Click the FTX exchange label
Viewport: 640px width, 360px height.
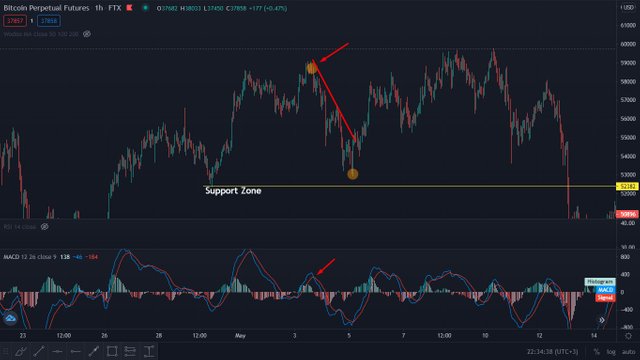tap(115, 8)
